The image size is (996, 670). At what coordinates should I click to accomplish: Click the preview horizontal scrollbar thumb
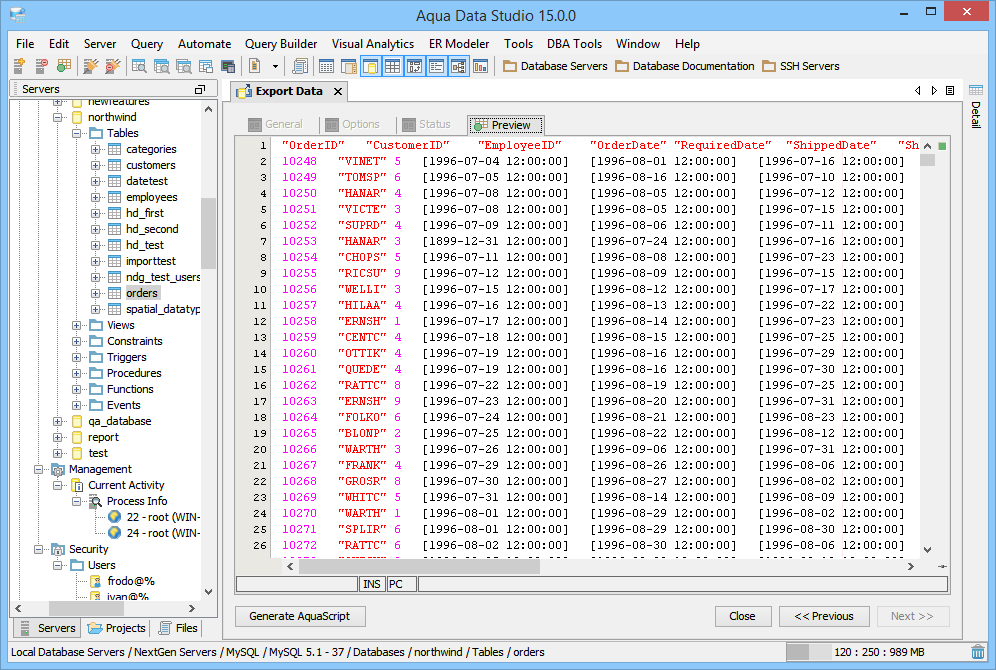coord(419,566)
